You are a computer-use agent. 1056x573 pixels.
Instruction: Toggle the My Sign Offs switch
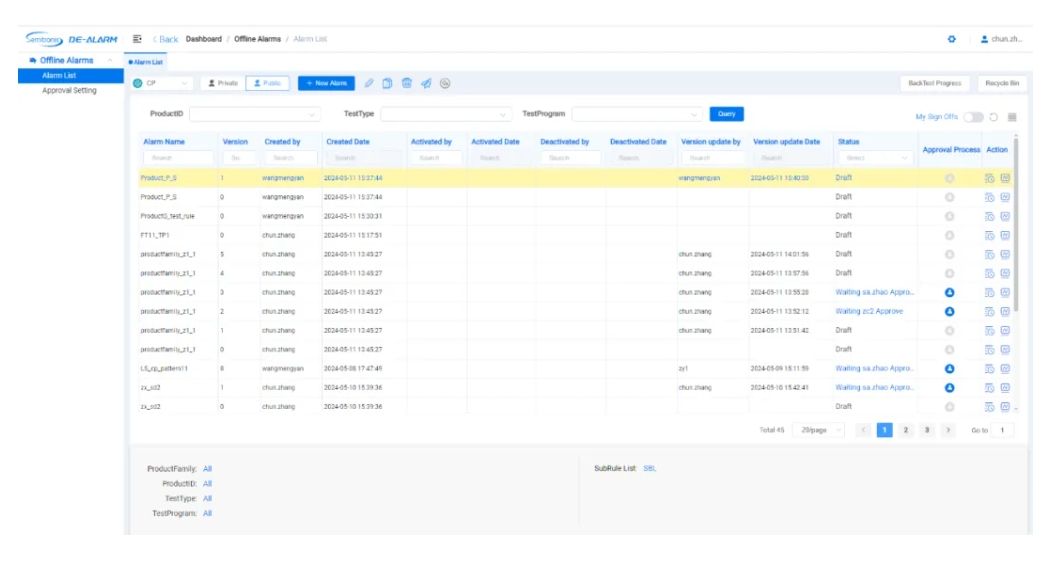pos(973,117)
